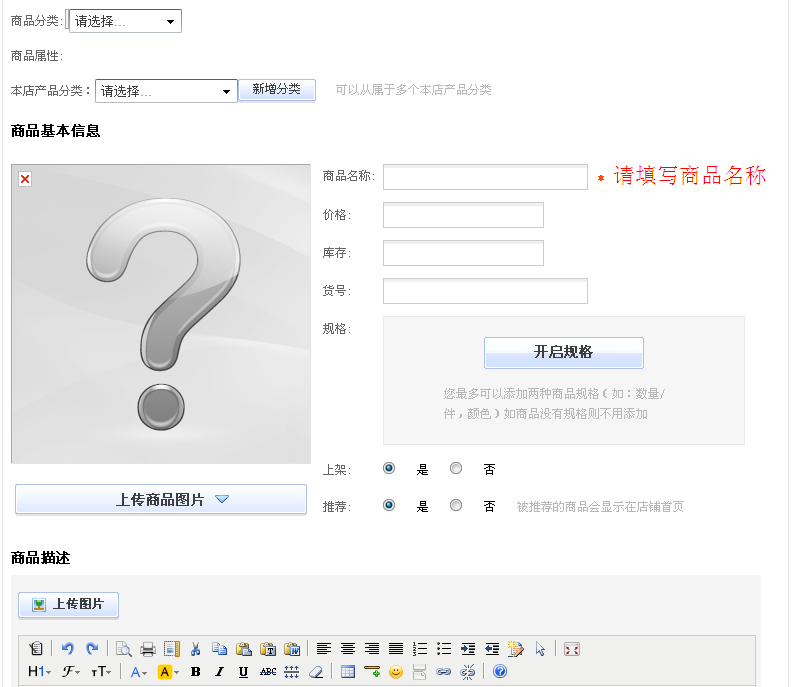
Task: Insert a table using the table icon
Action: pyautogui.click(x=348, y=672)
